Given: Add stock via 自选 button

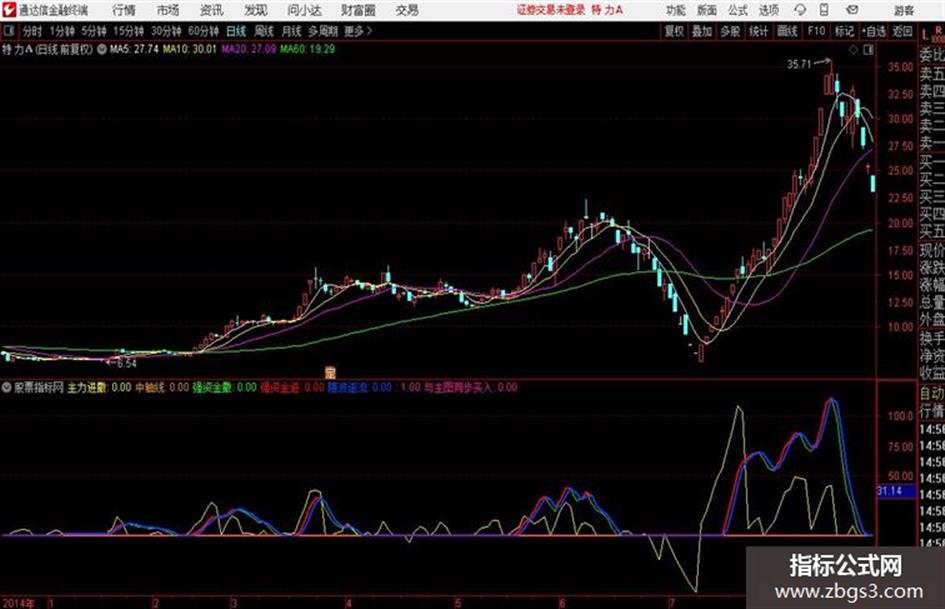Looking at the screenshot, I should 874,31.
